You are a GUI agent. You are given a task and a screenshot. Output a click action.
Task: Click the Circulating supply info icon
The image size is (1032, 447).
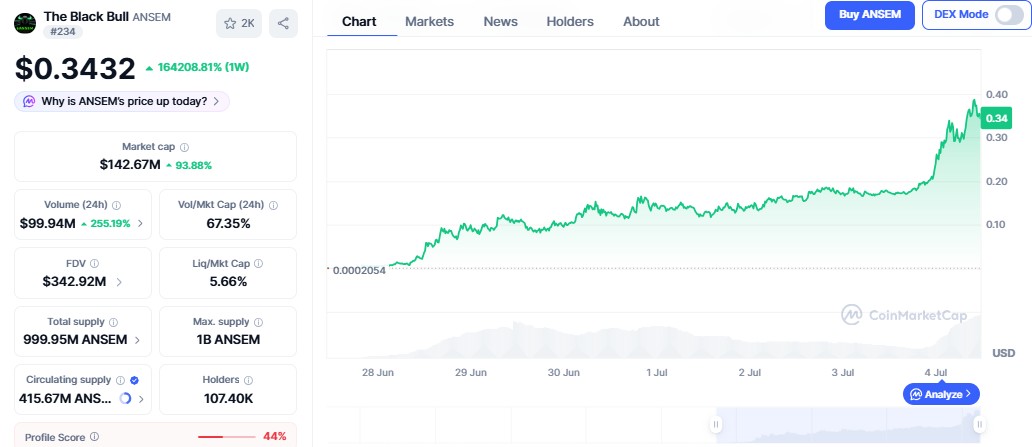pos(120,380)
